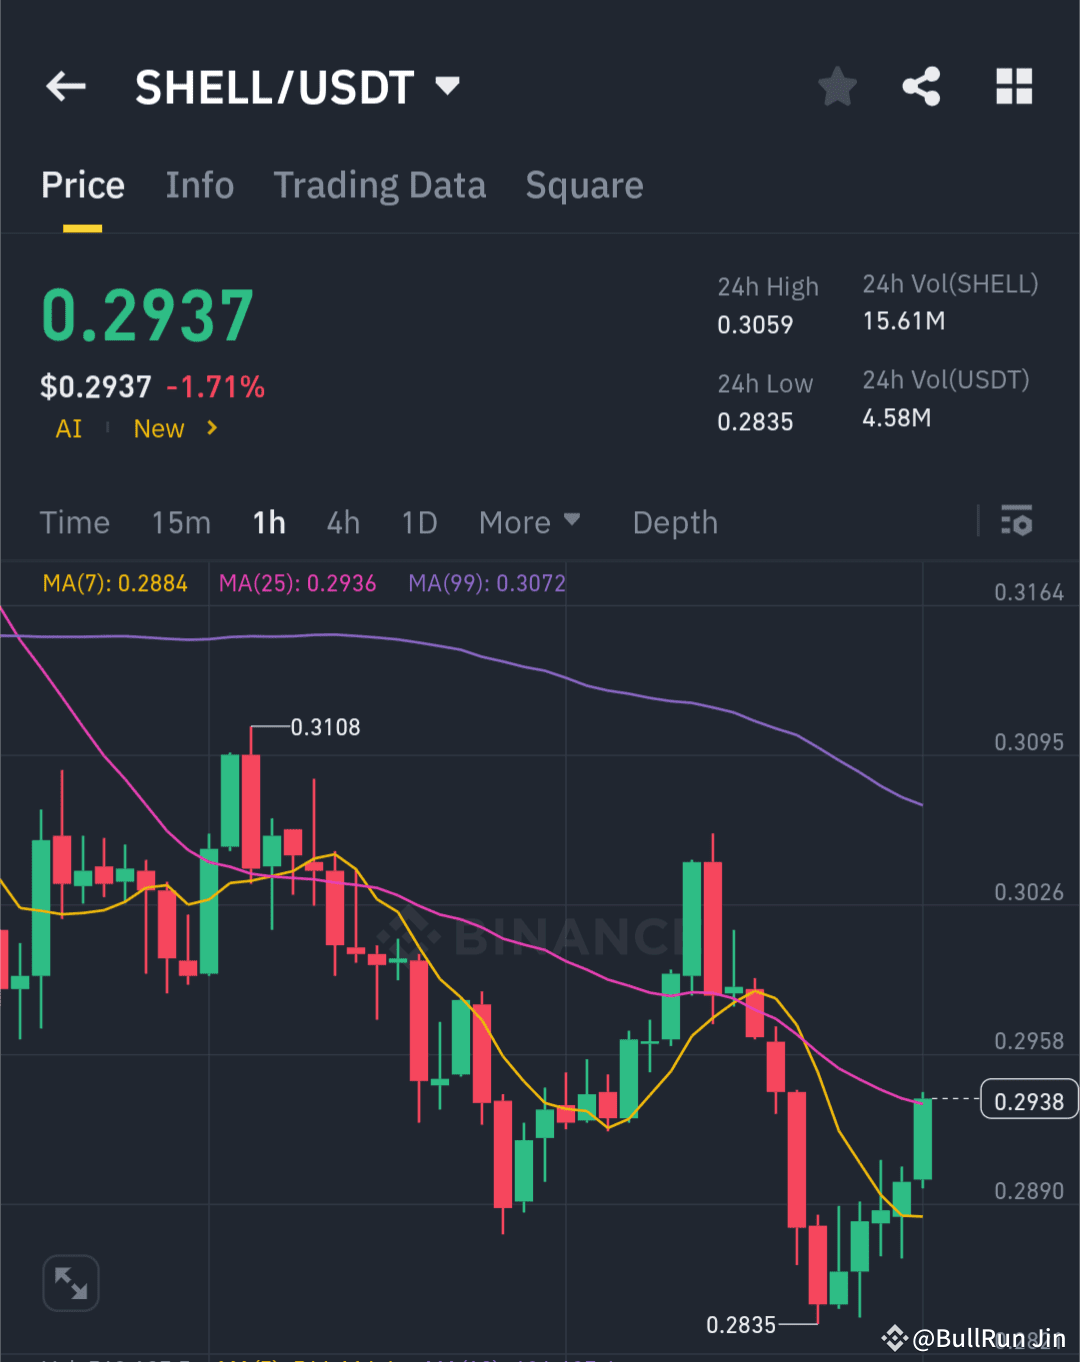Screen dimensions: 1080x1362
Task: Tap the 0.2958 price axis label
Action: point(1029,1041)
